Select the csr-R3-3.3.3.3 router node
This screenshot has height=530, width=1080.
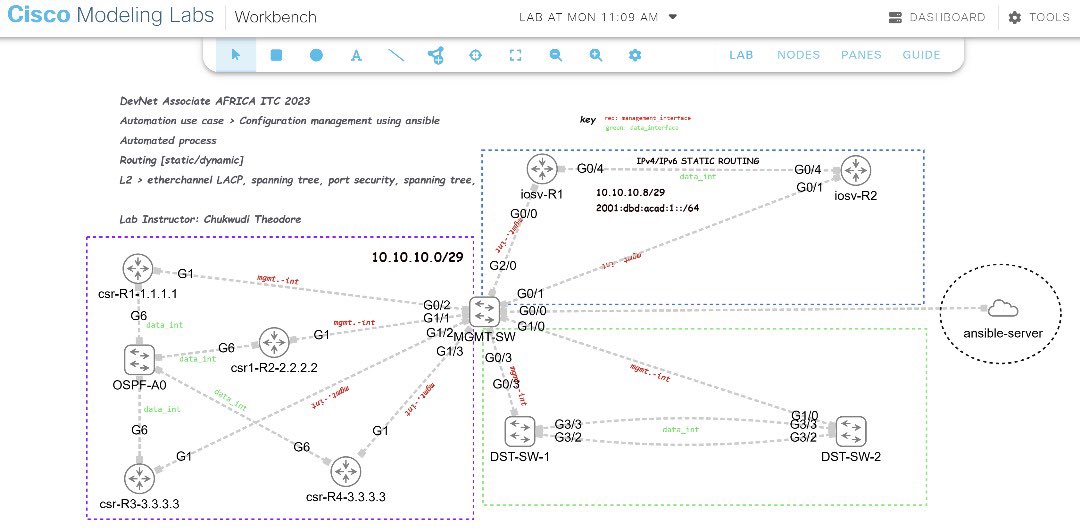(x=140, y=478)
